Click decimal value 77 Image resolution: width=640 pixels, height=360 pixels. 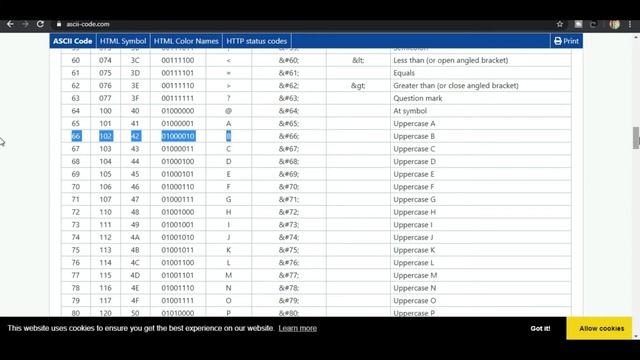(76, 275)
